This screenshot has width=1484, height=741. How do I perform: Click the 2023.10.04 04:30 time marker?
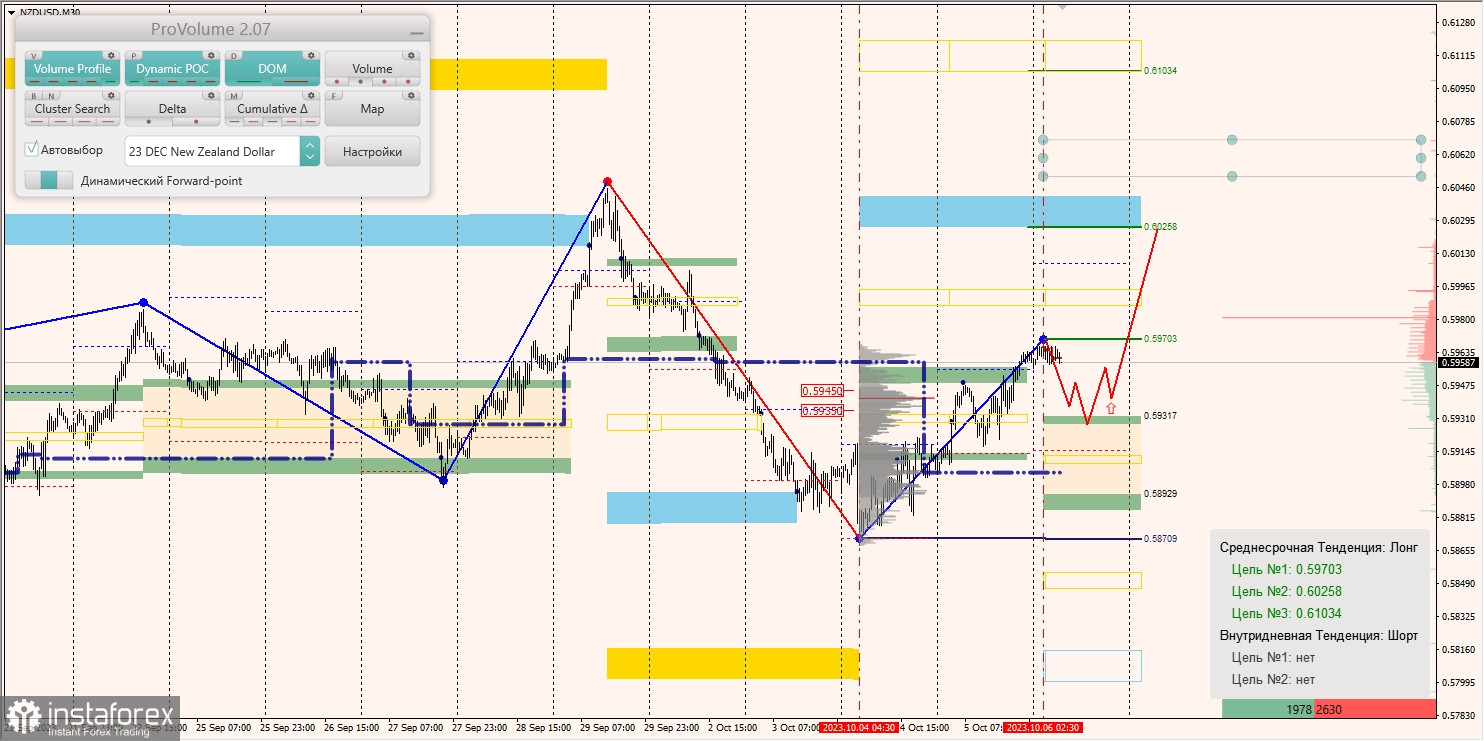[859, 727]
